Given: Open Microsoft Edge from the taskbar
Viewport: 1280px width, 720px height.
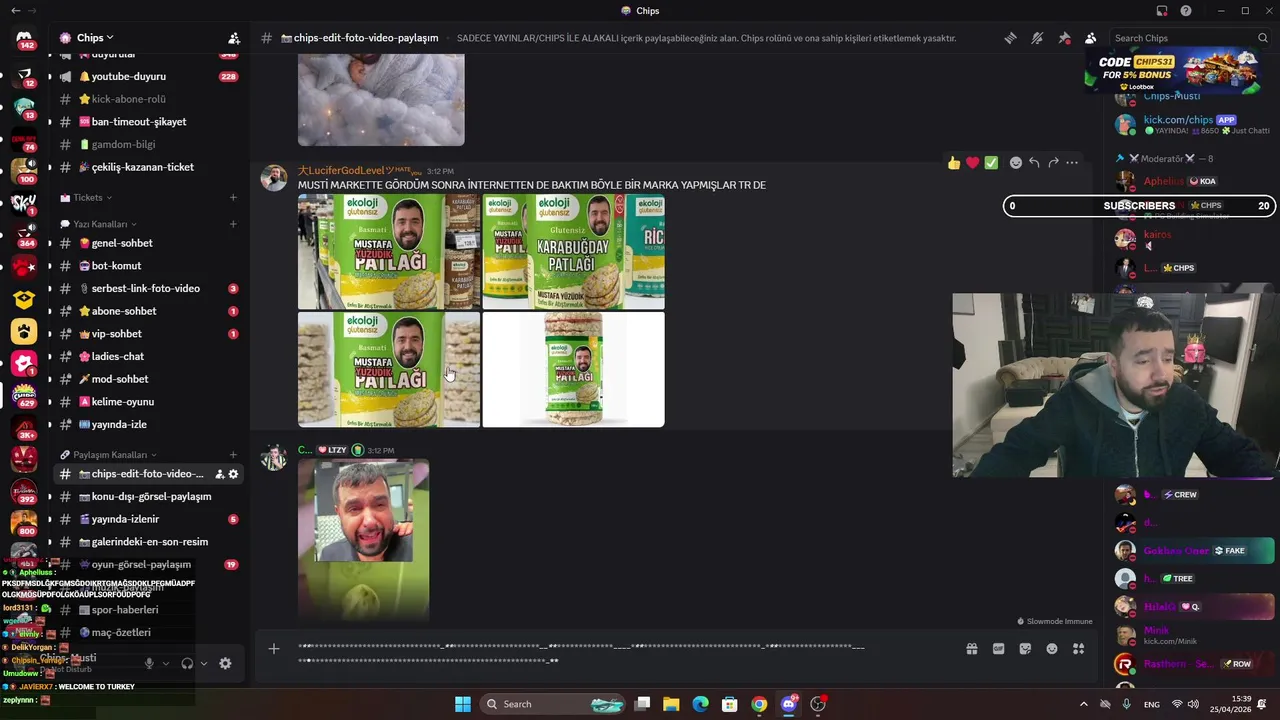Looking at the screenshot, I should pyautogui.click(x=700, y=704).
